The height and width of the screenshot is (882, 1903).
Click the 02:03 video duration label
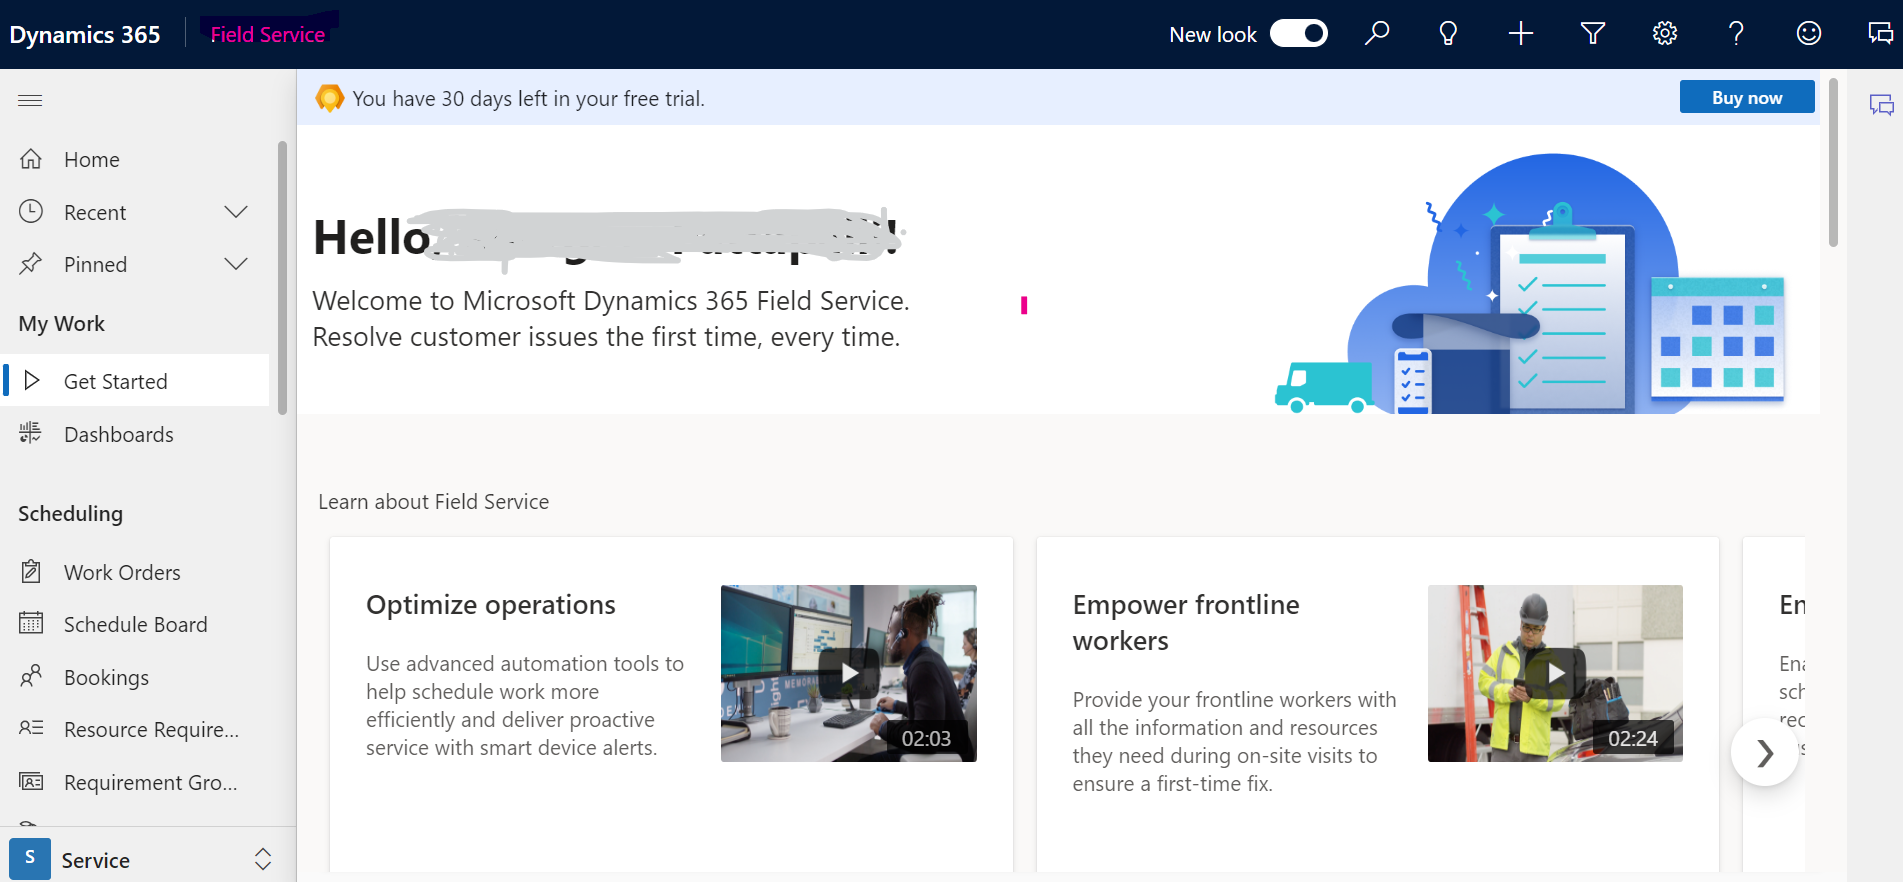click(x=926, y=739)
